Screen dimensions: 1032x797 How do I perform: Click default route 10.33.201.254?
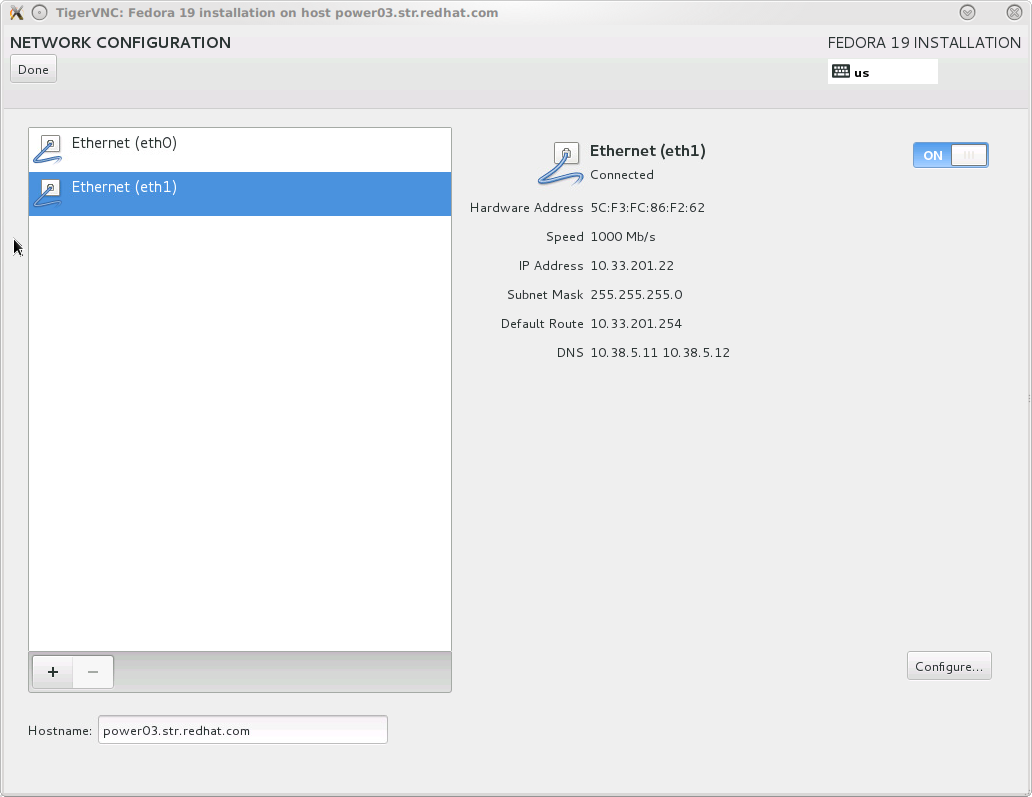point(636,323)
